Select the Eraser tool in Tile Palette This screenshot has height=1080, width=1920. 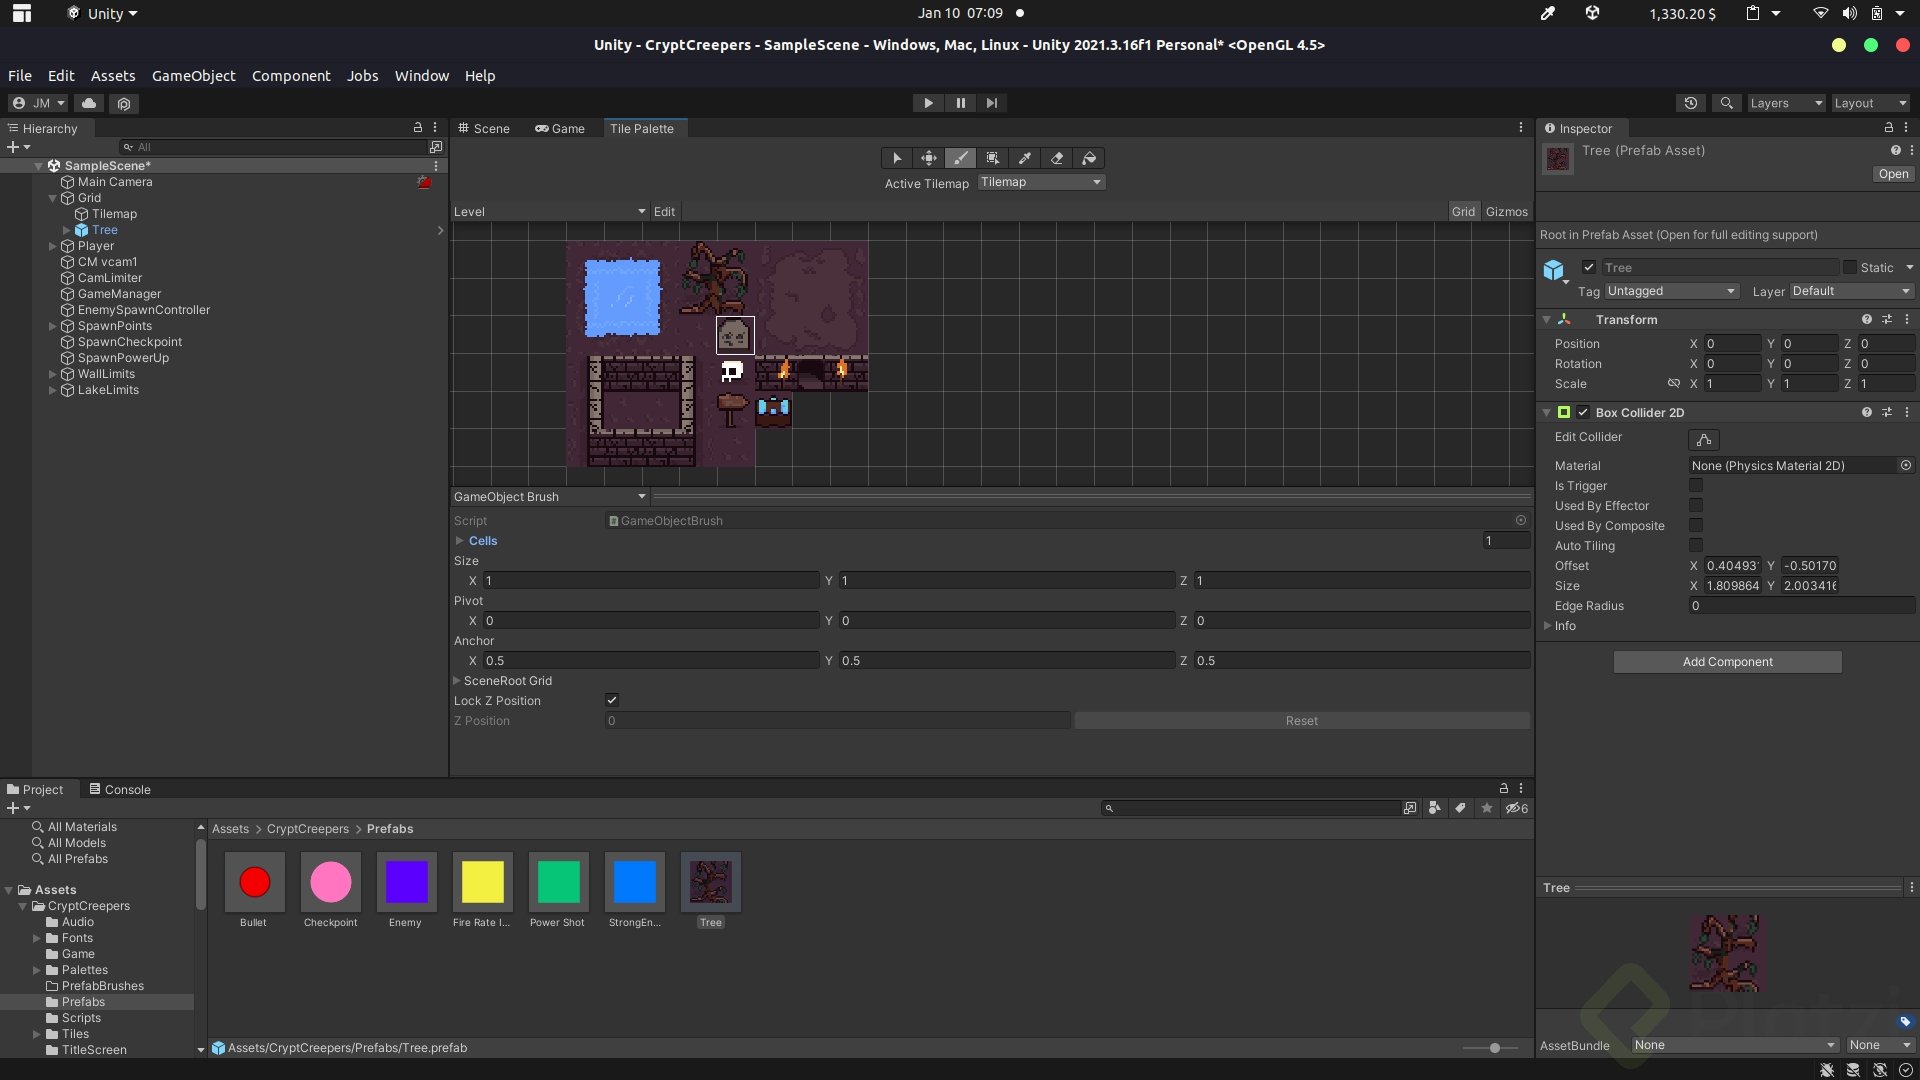1057,158
